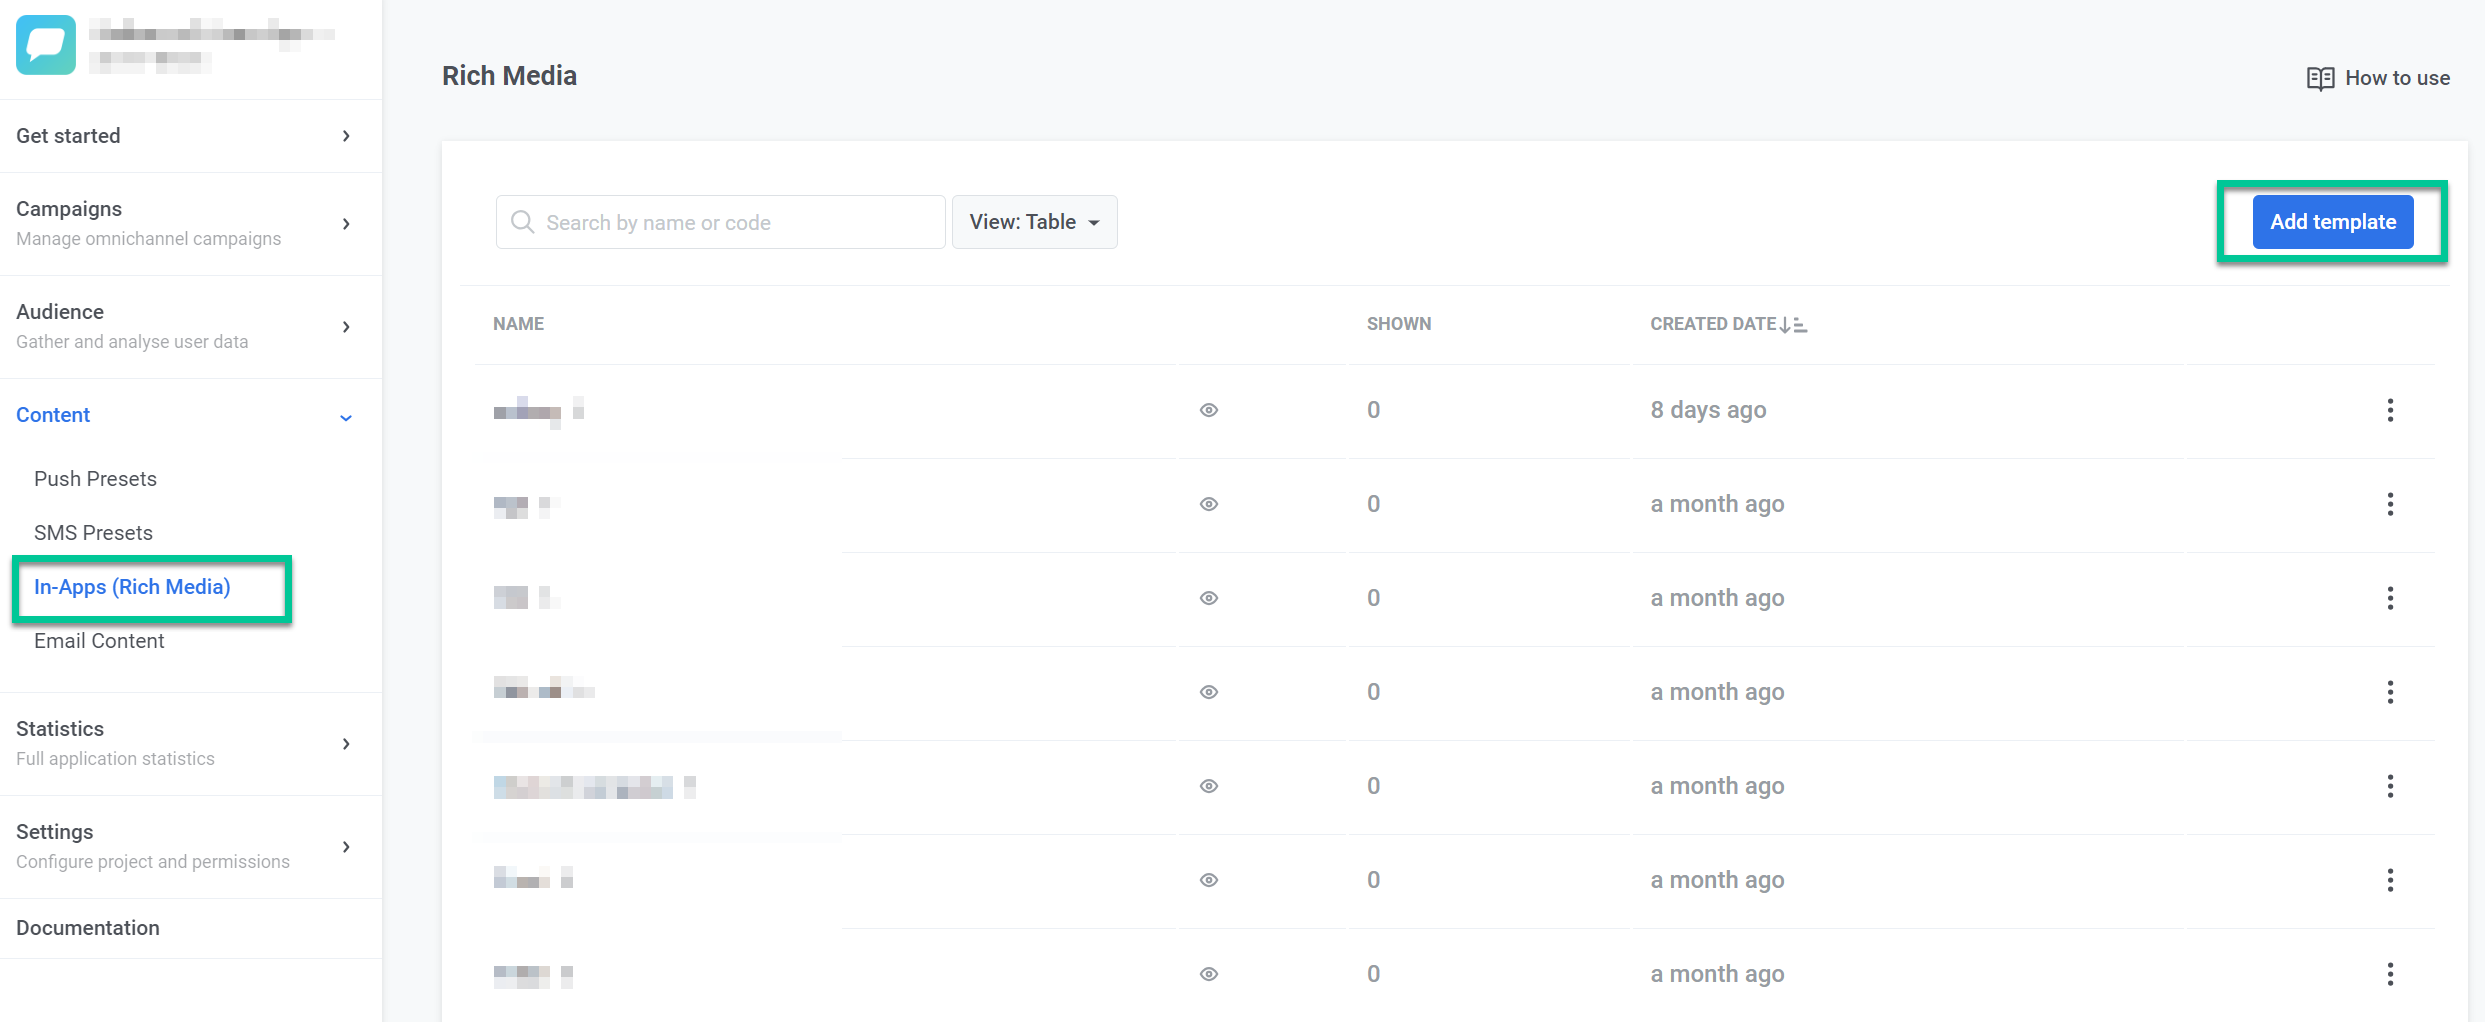Click the eye icon on the sixth template row

coord(1209,880)
